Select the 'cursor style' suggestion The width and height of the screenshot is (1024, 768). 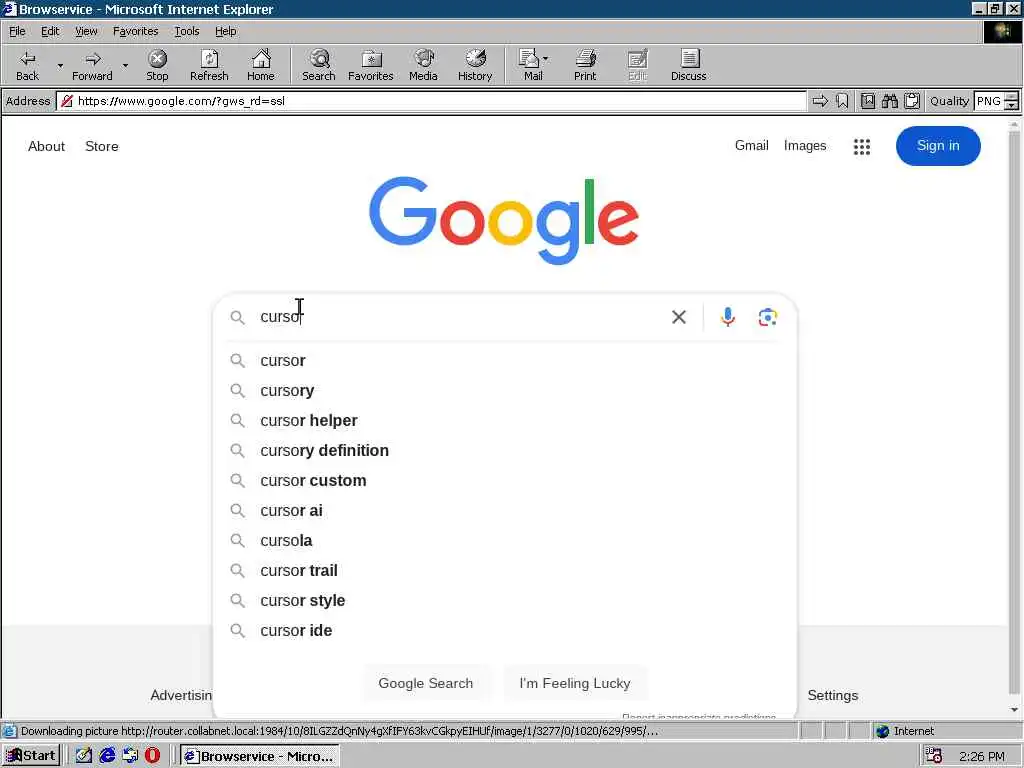(x=504, y=601)
